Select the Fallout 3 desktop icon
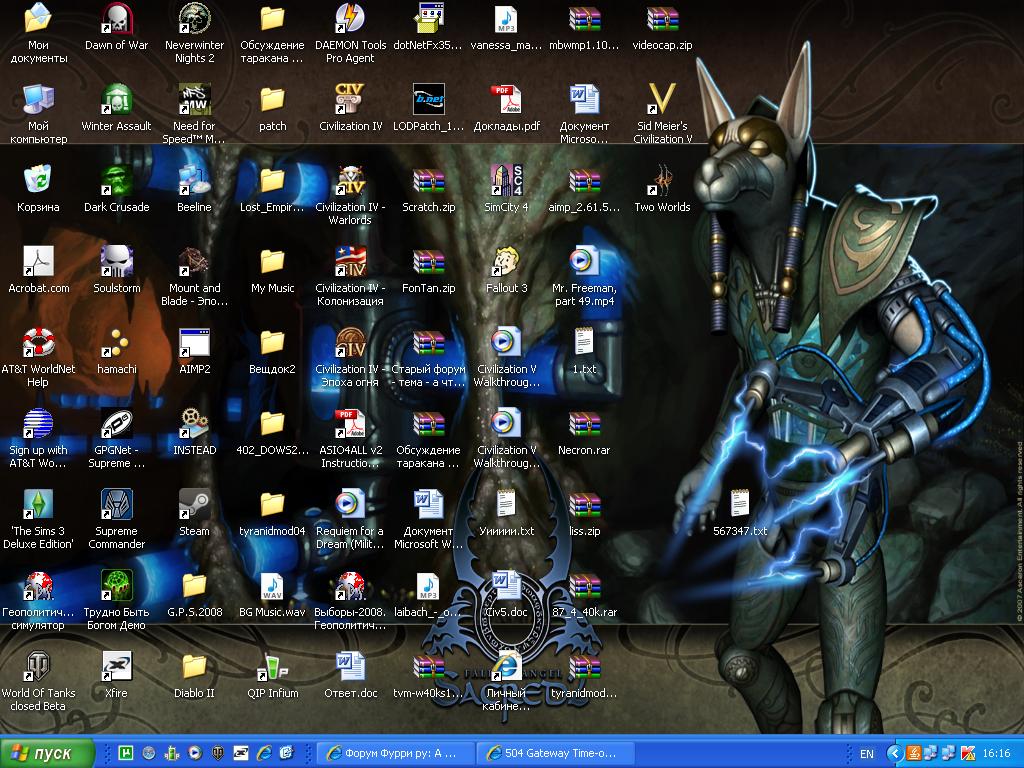 [506, 262]
